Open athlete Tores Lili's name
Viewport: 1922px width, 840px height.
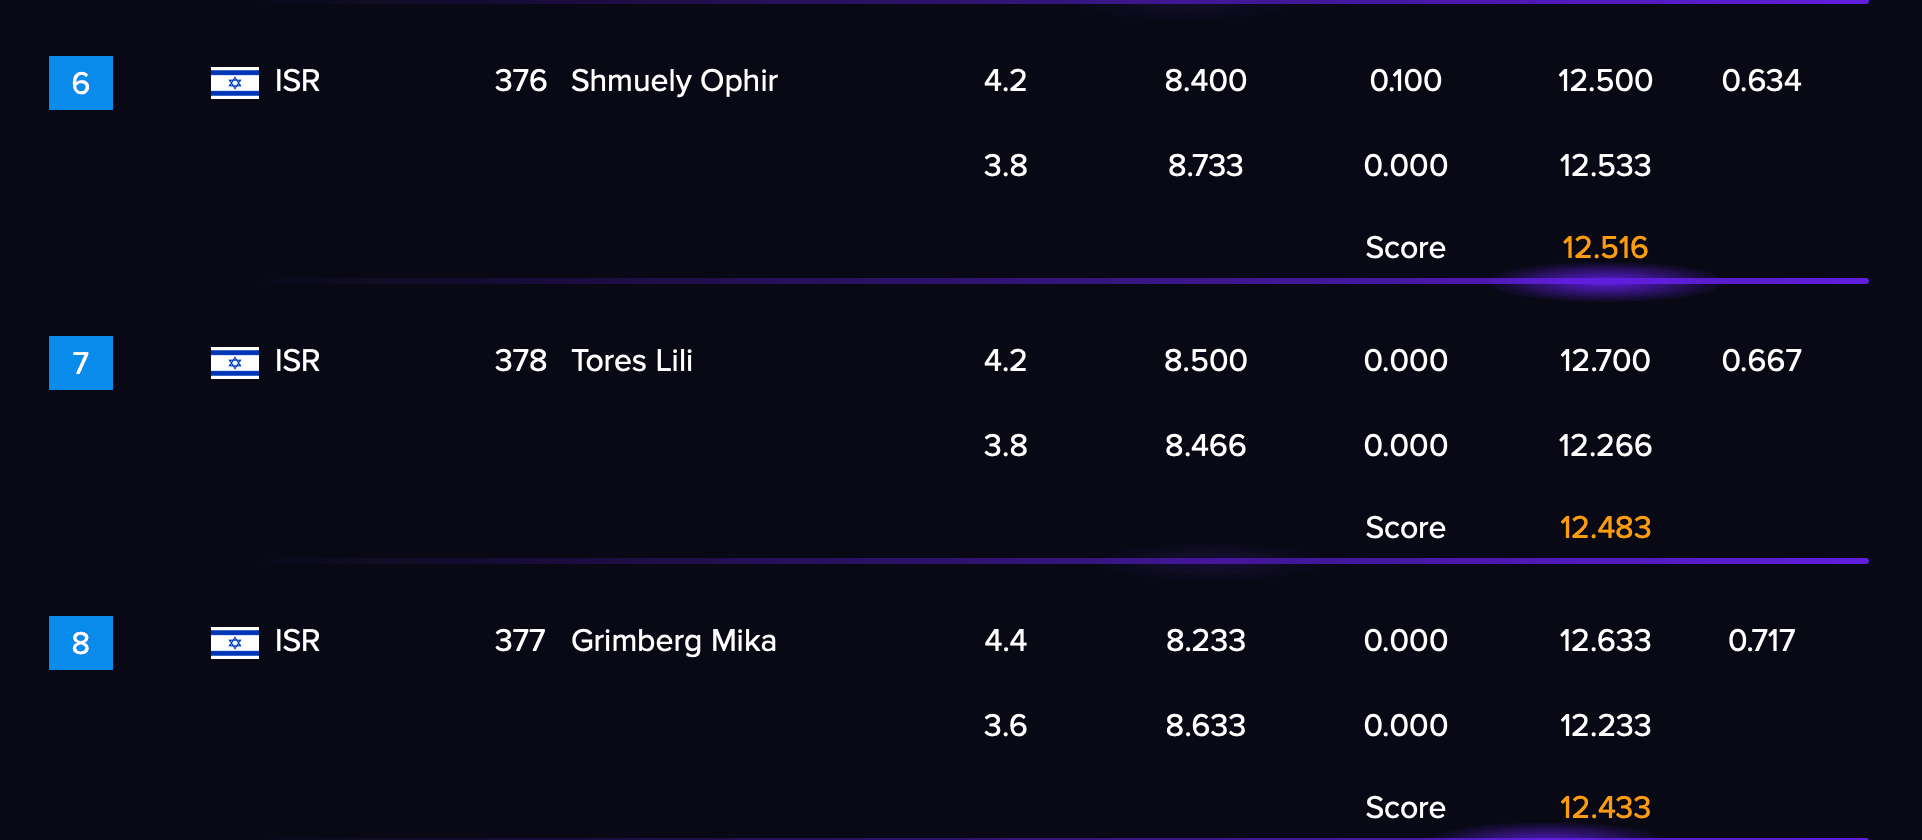[x=632, y=361]
